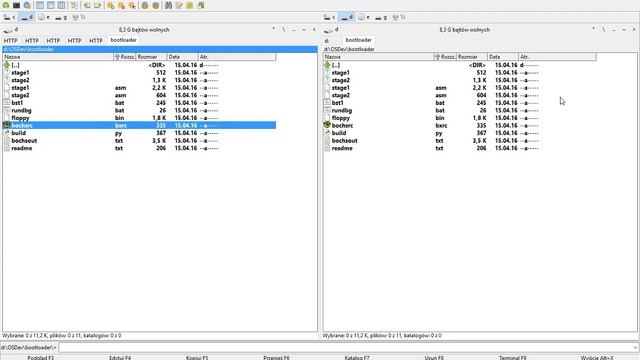Sort left panel by Nazwa column
The height and width of the screenshot is (360, 640).
point(58,57)
